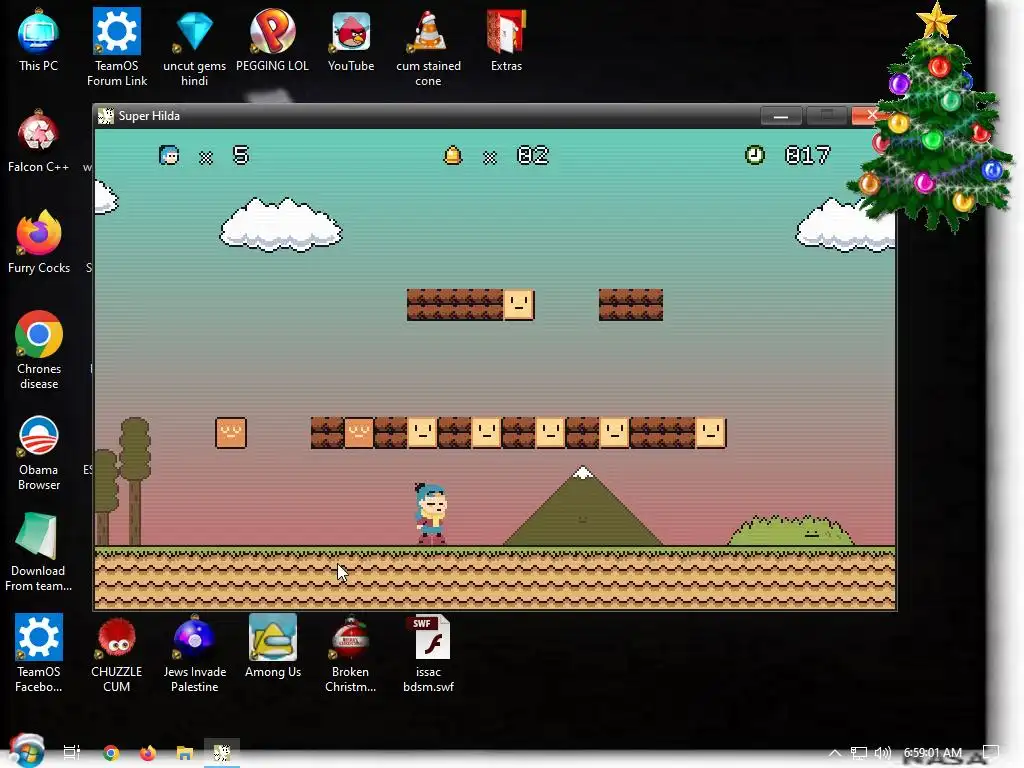Open Task View in the taskbar

[x=72, y=752]
